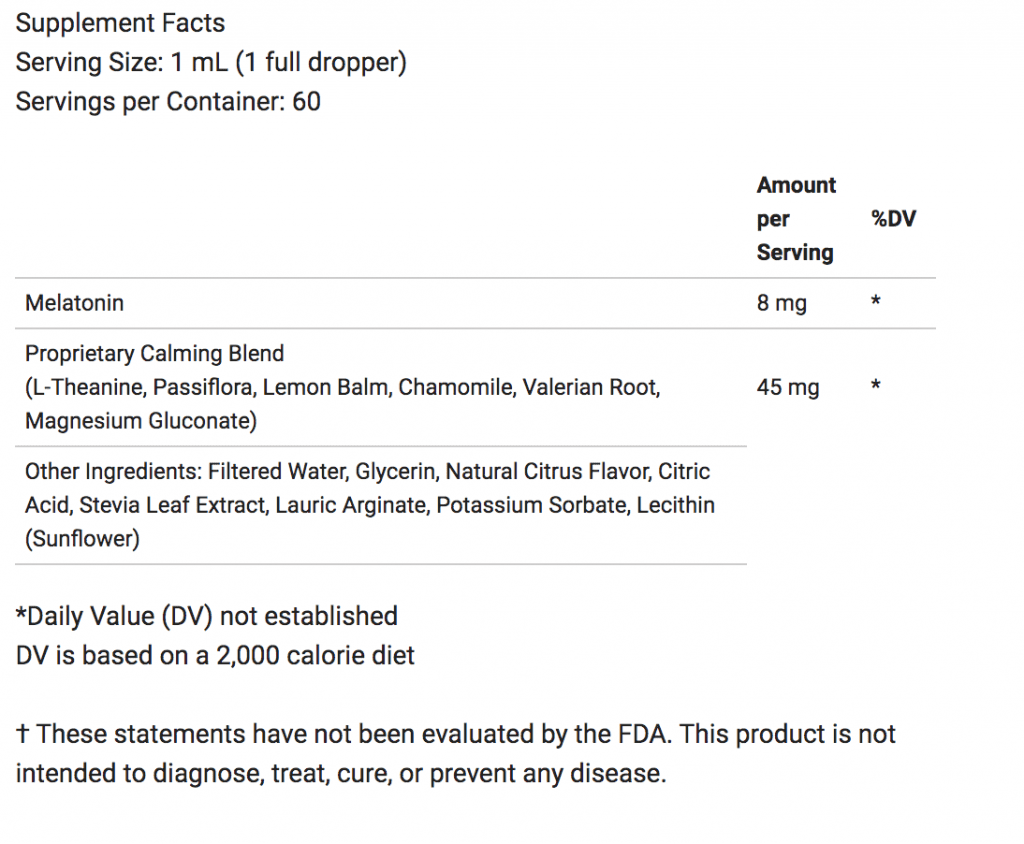The image size is (1024, 844).
Task: Click the FDA disclaimer dagger statement
Action: pos(455,754)
